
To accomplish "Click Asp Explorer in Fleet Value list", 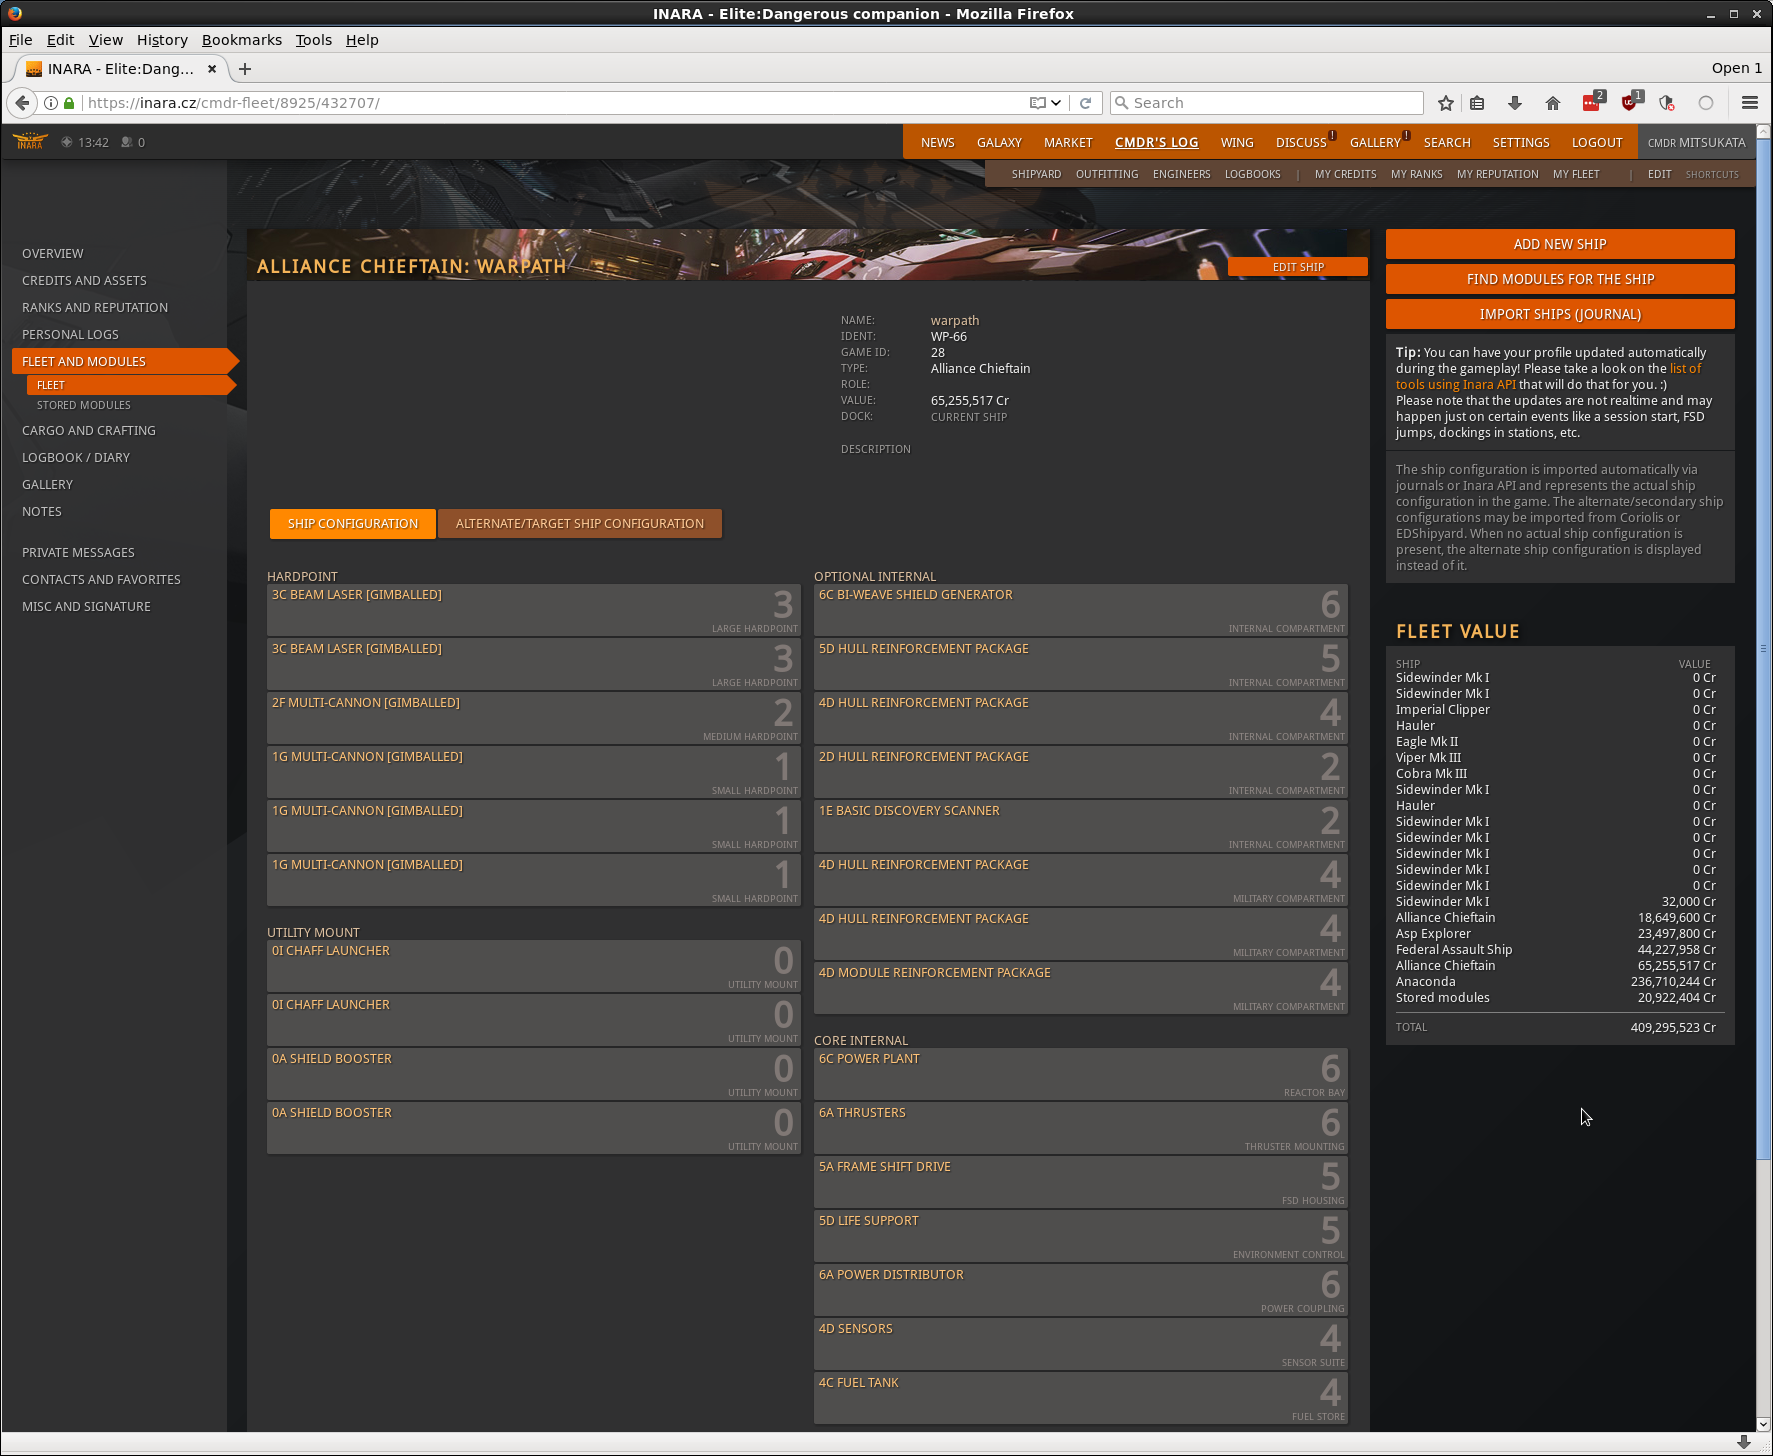I will click(1433, 933).
